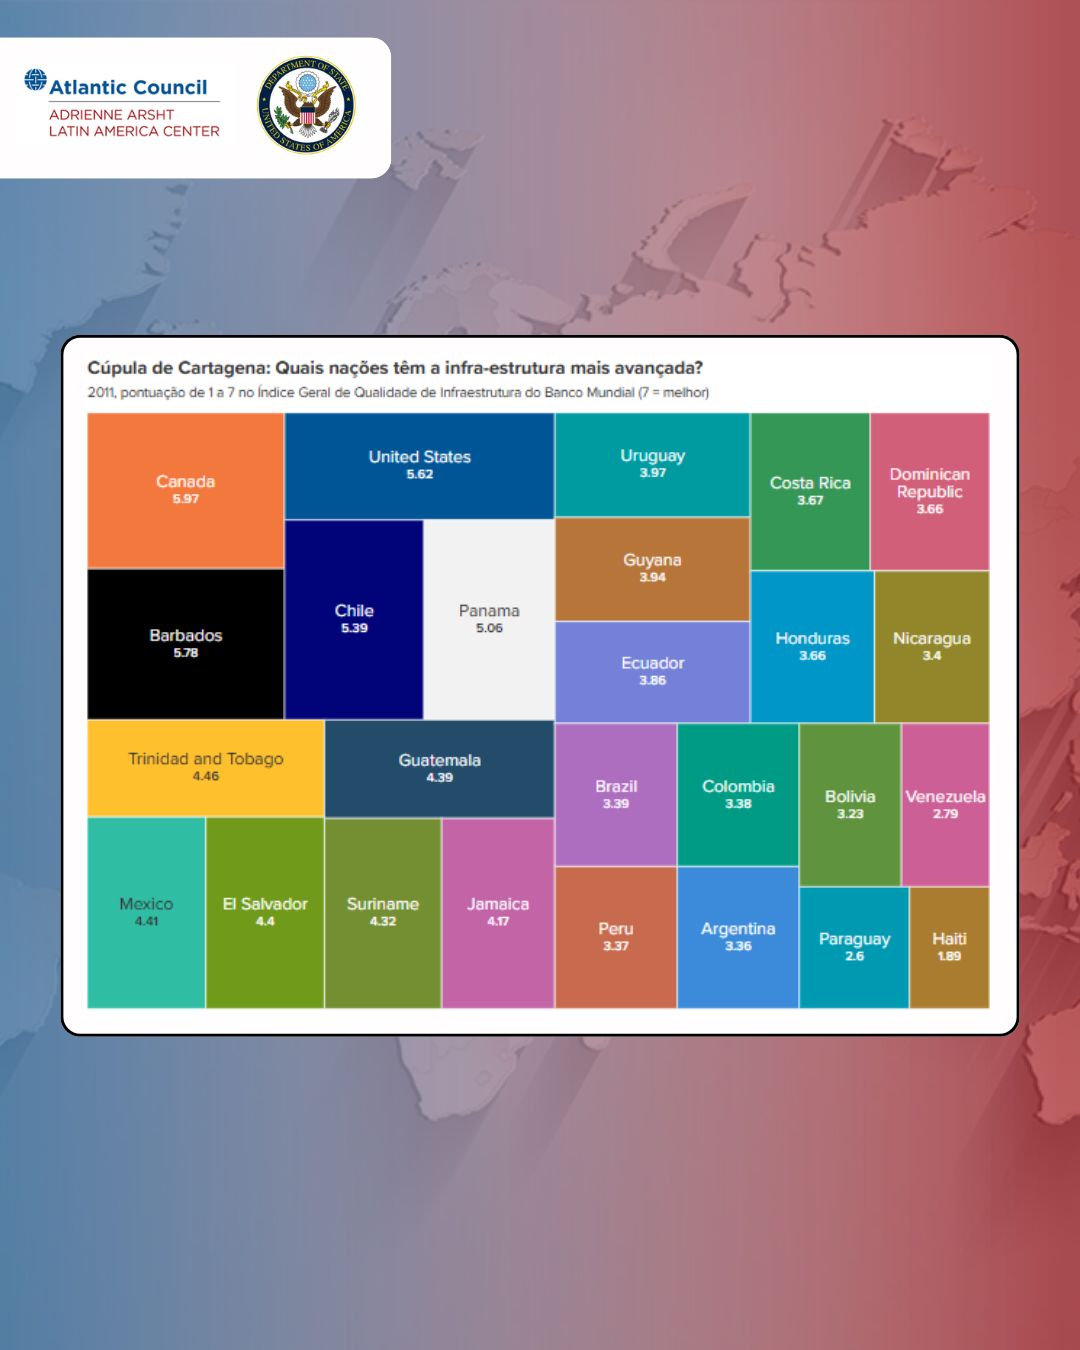Select the Canada 5.97 treemap tile

(x=186, y=491)
